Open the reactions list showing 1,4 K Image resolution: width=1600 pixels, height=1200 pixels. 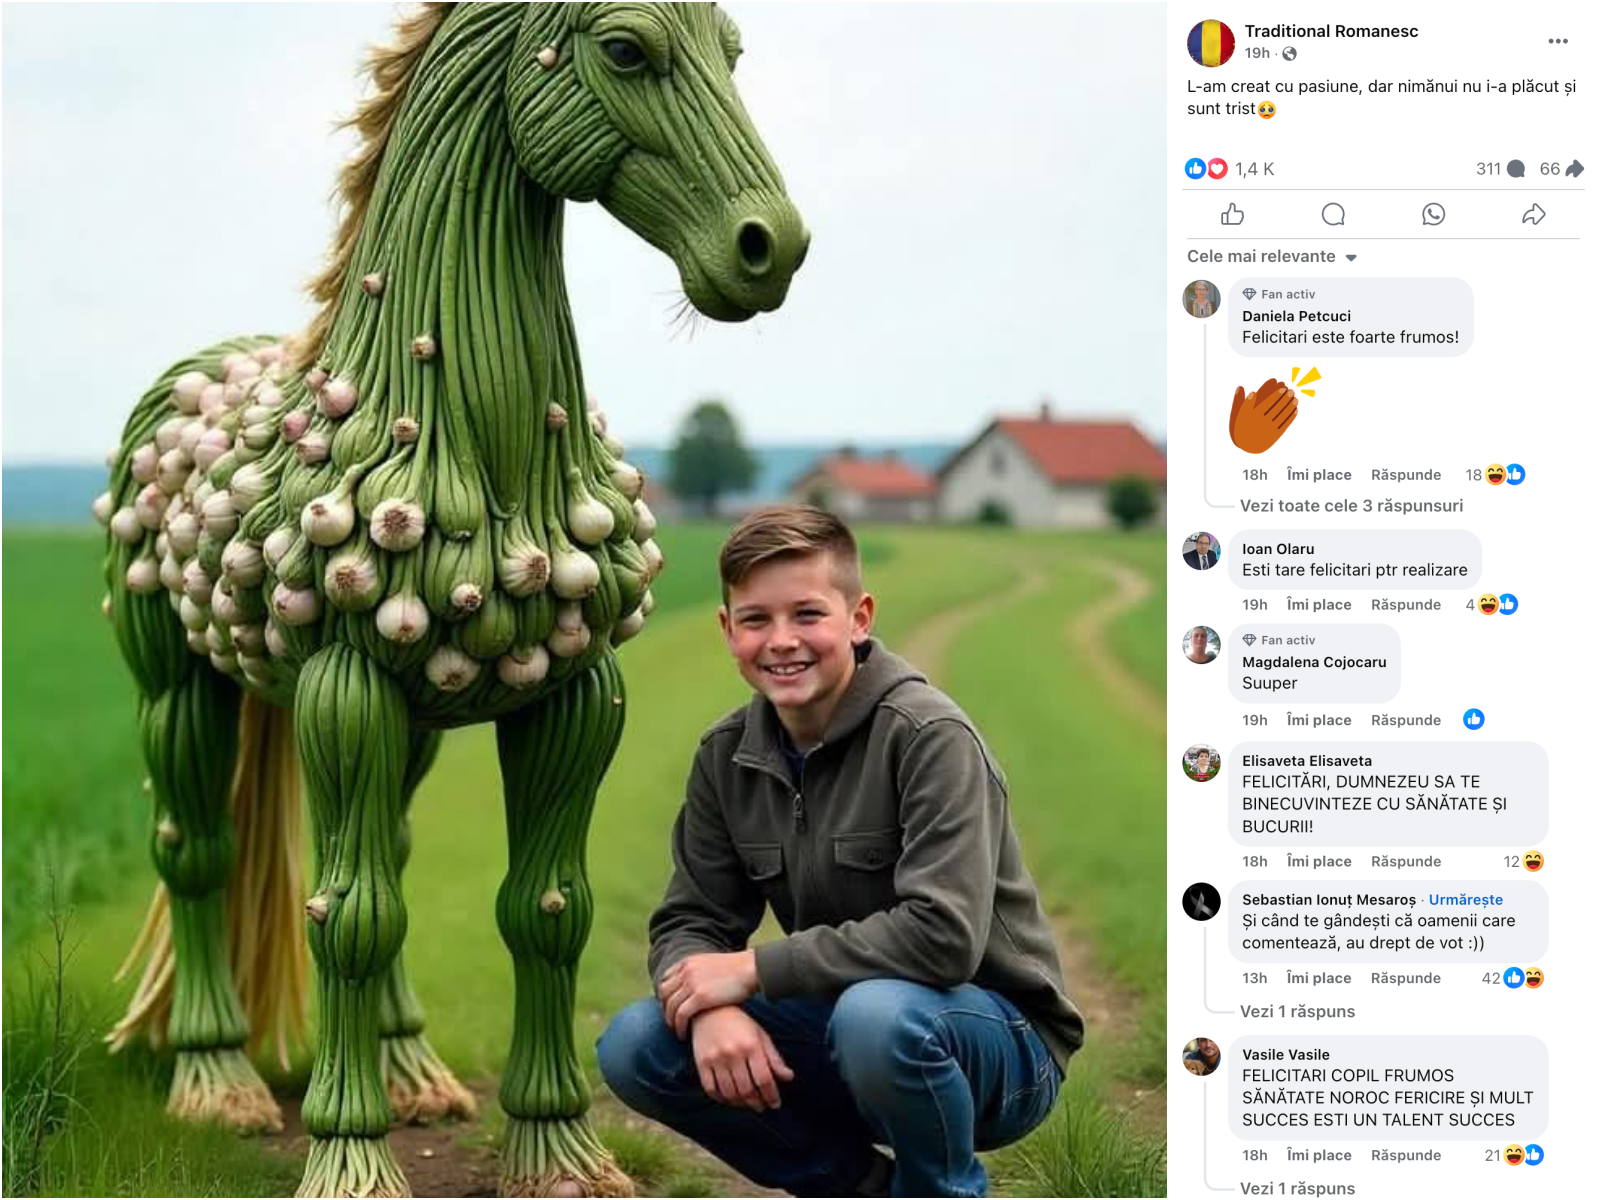[x=1230, y=169]
